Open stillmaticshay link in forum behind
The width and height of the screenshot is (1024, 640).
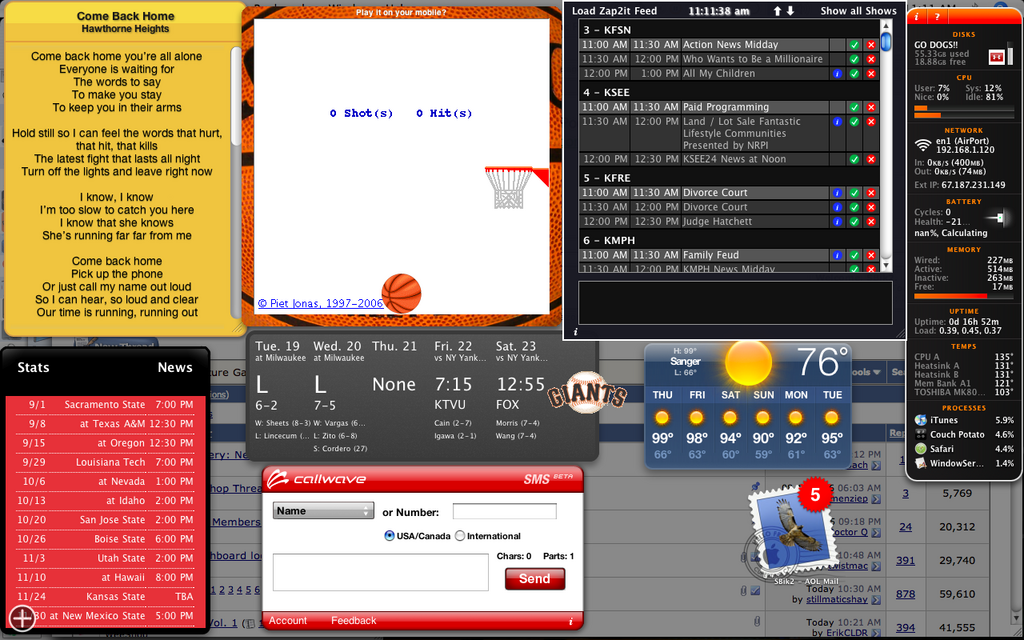point(839,600)
